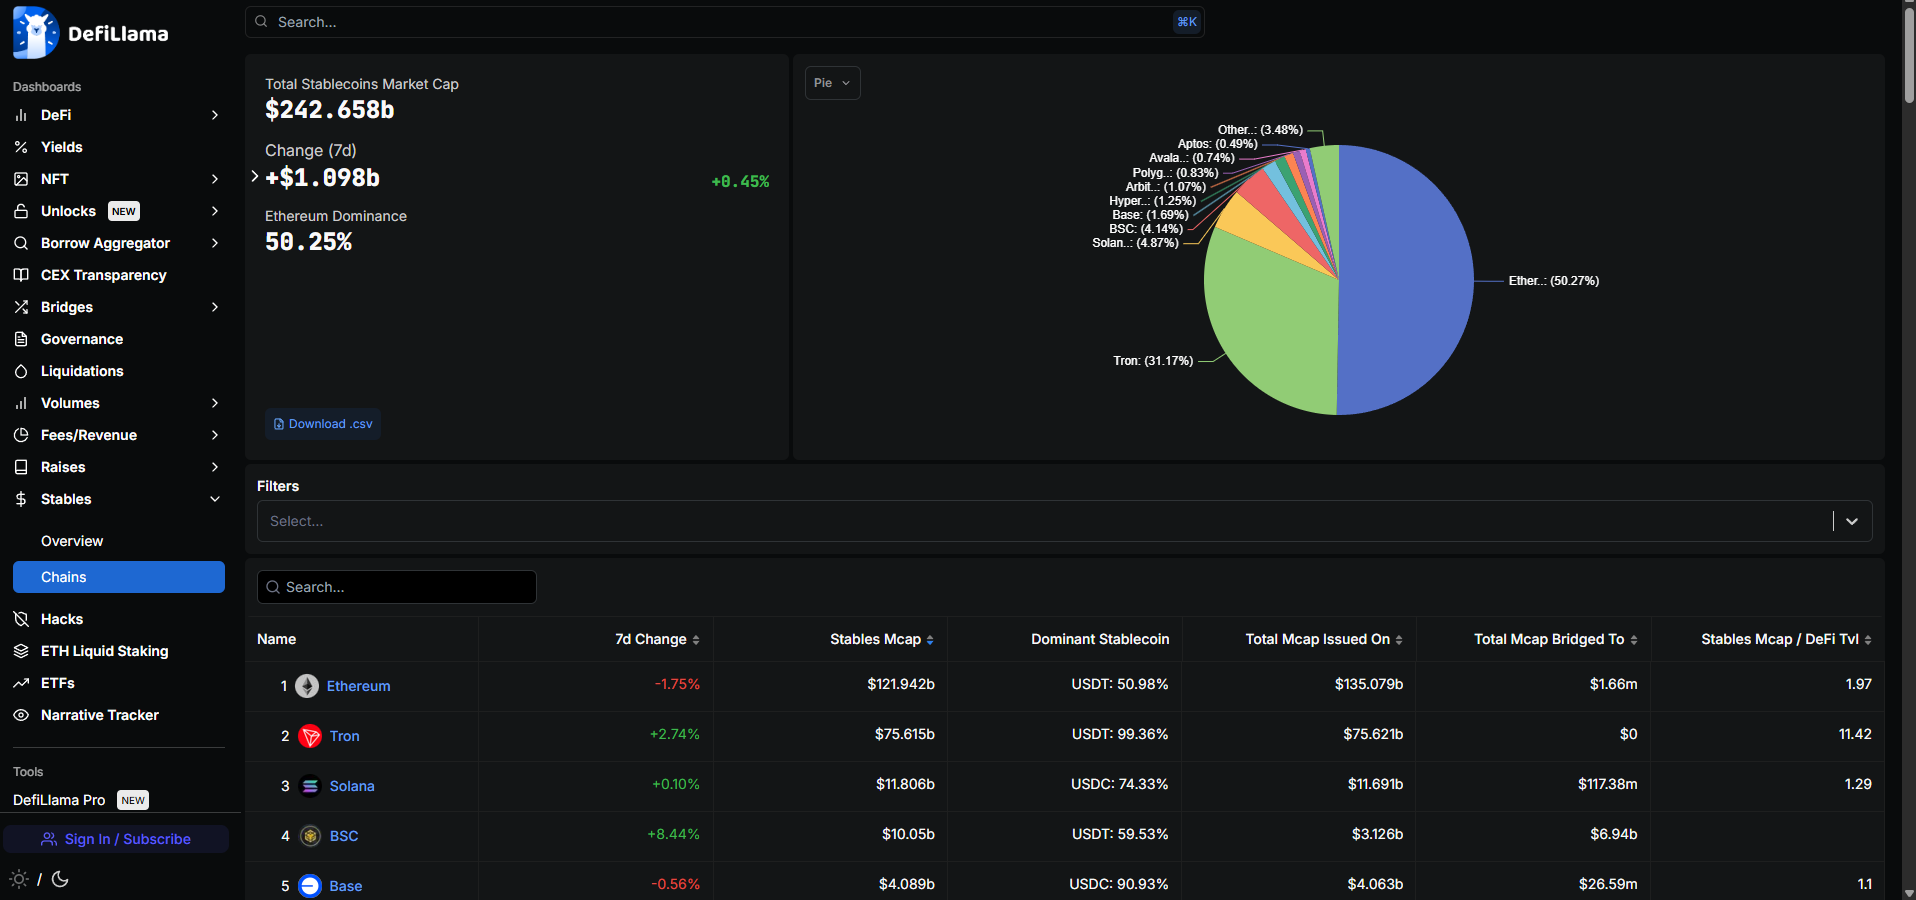The width and height of the screenshot is (1916, 900).
Task: Click the Fees/Revenue pie icon
Action: [x=21, y=435]
